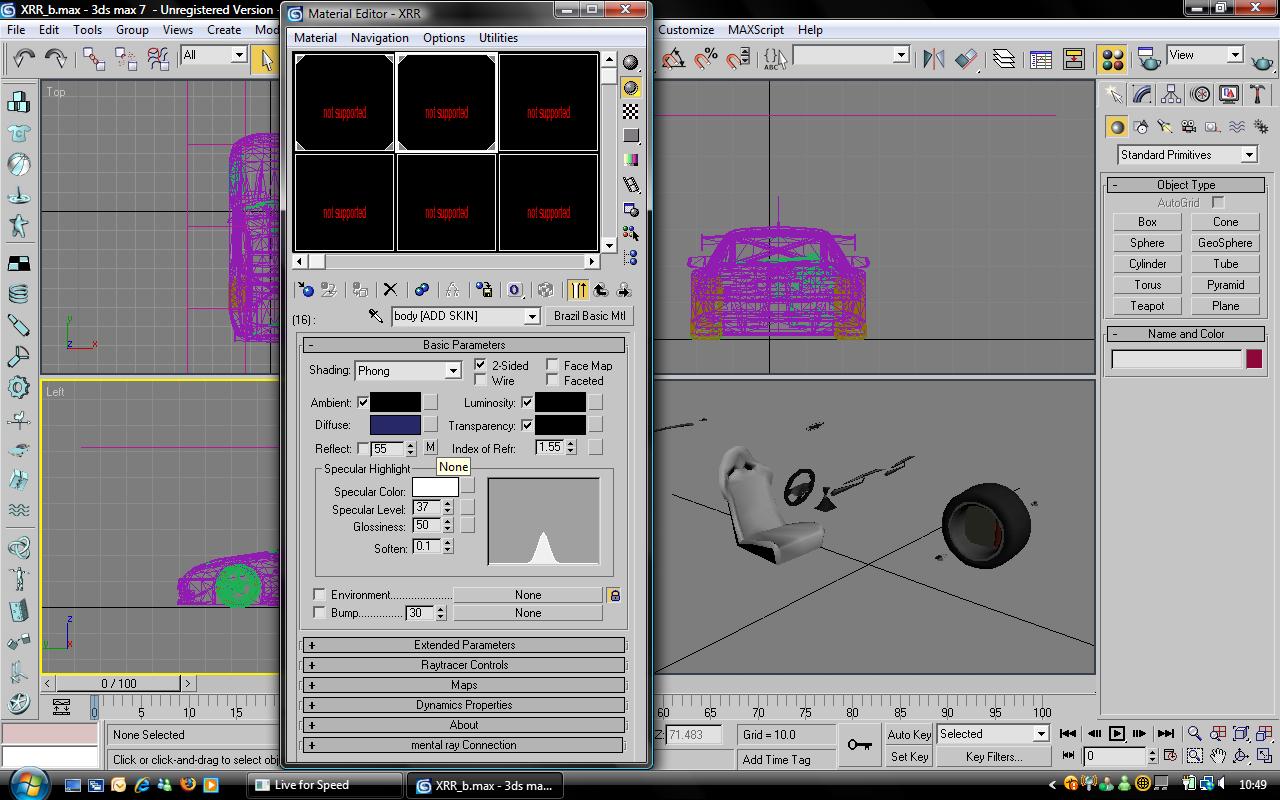Screen dimensions: 1280x800
Task: Click the Render Scene teapot icon
Action: coord(1151,59)
